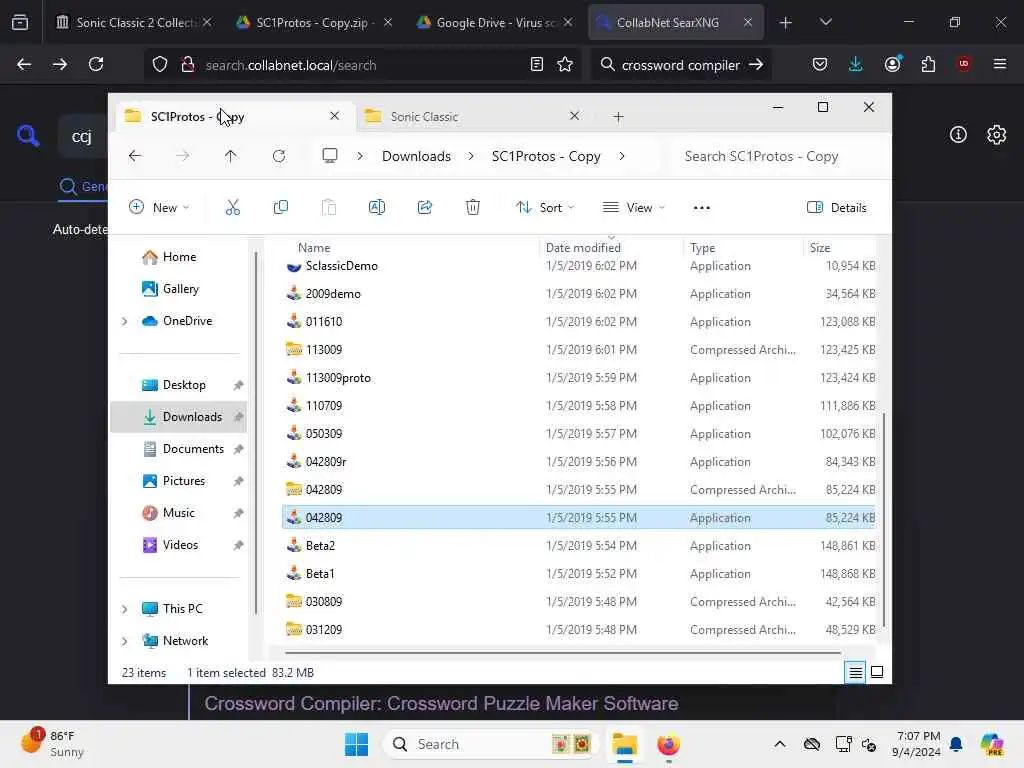Toggle the Details pane button

[x=837, y=208]
